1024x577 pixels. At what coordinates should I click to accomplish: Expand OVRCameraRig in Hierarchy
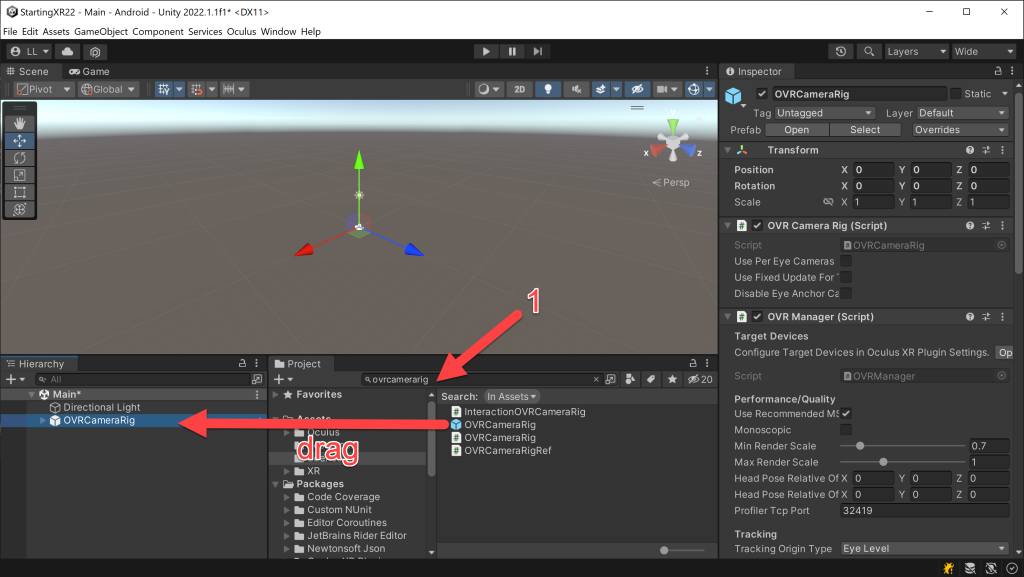point(43,420)
